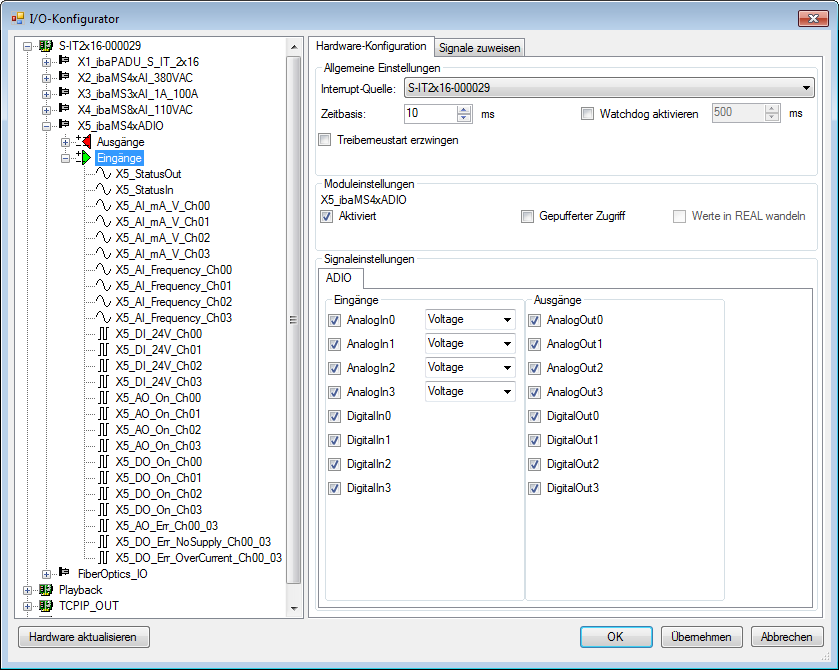Click the tree panel vertical scrollbar
The width and height of the screenshot is (839, 670).
coord(293,320)
